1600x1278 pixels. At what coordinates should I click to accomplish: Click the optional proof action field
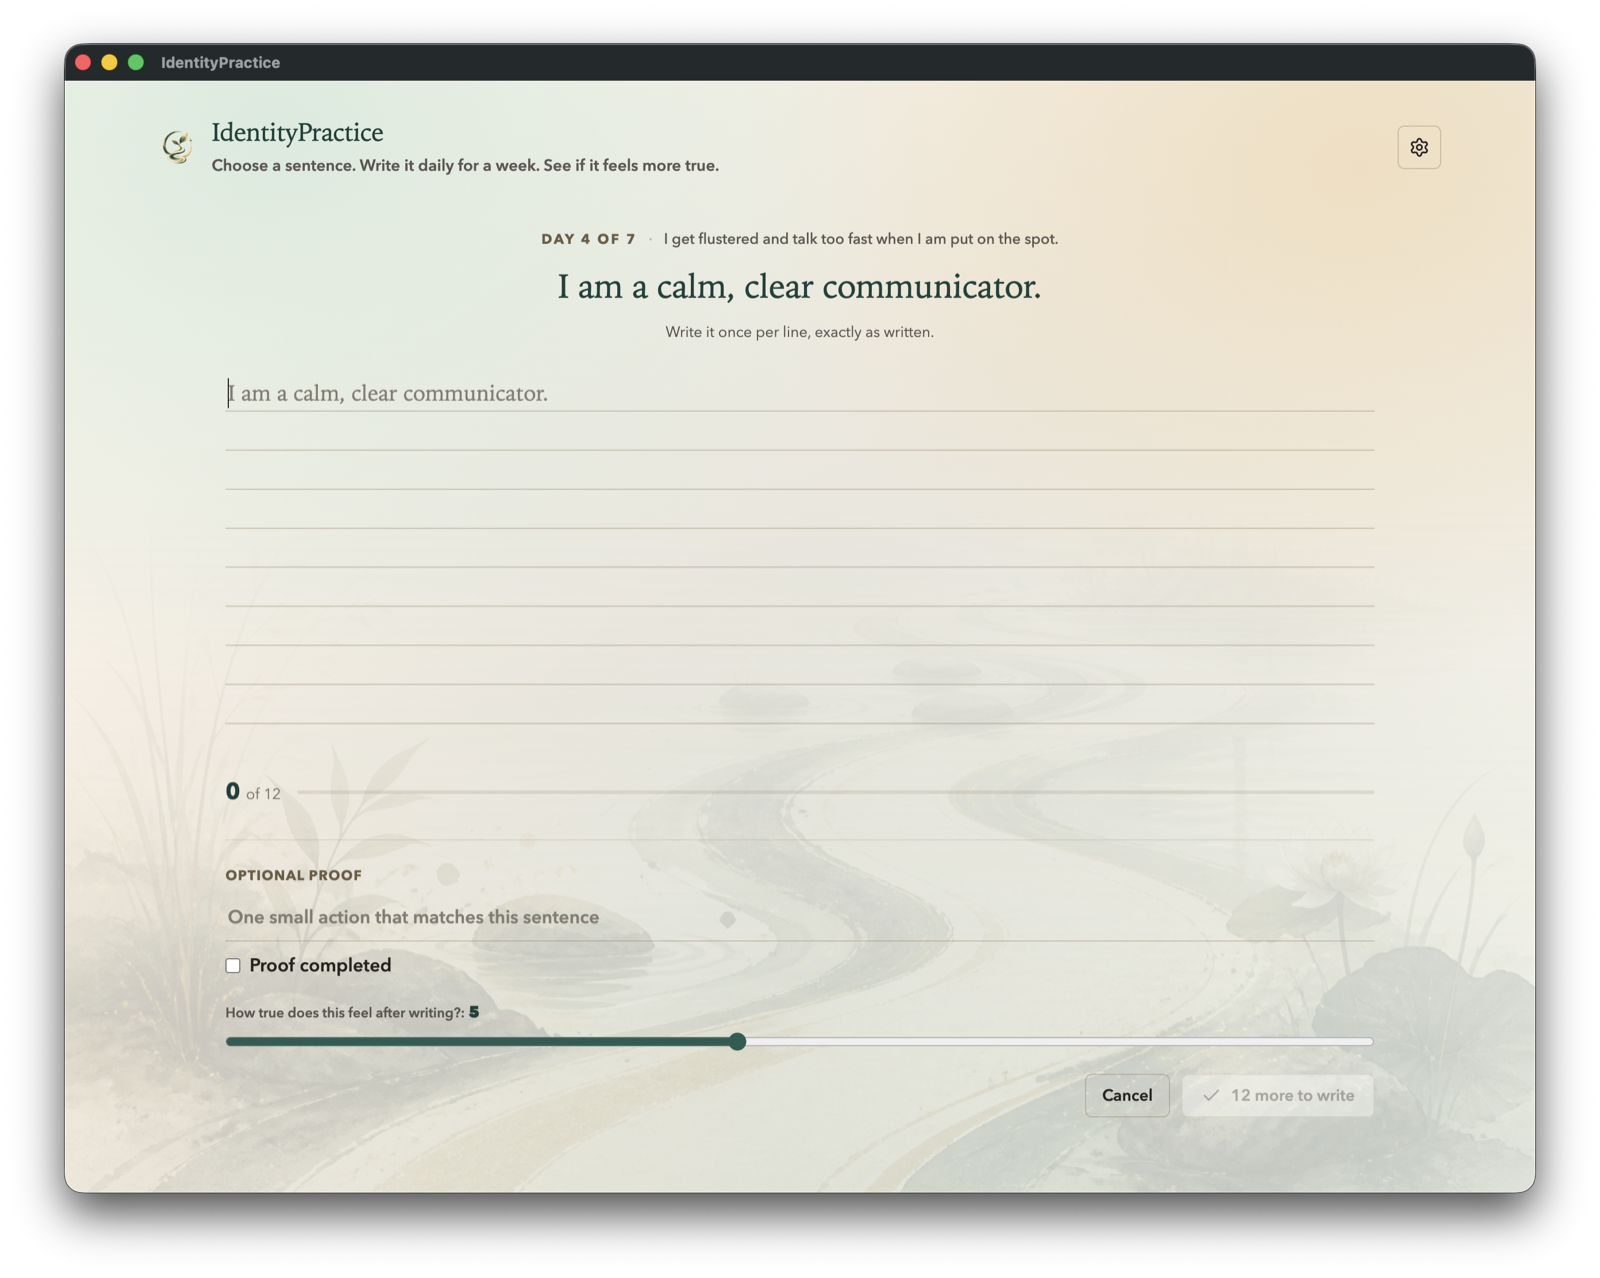click(799, 917)
